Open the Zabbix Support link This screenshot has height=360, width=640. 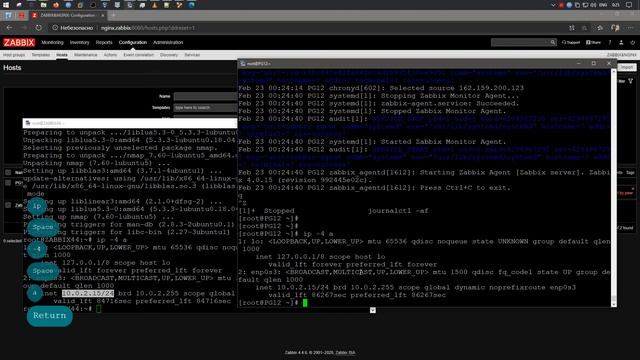571,42
